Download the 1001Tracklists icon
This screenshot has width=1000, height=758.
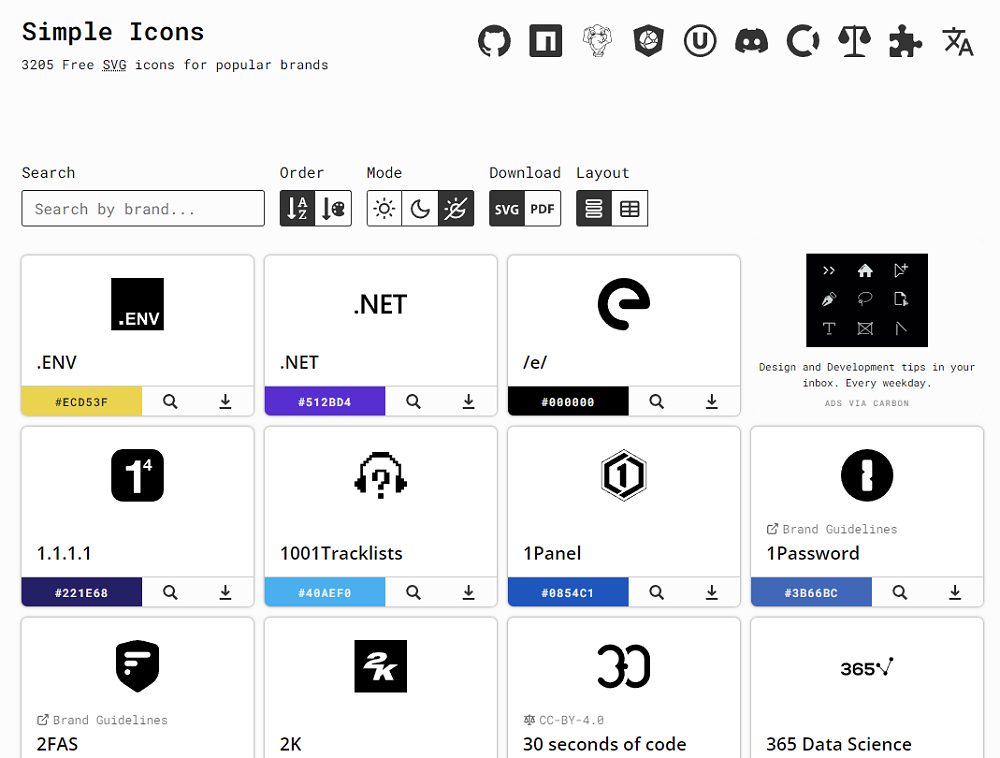click(x=468, y=592)
